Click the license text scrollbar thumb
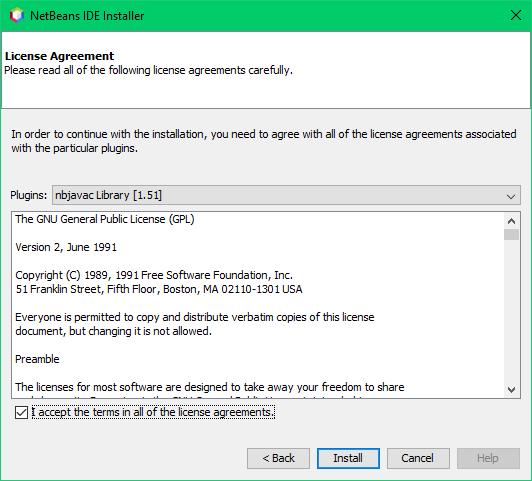Screen dimensions: 532x481 tap(512, 234)
